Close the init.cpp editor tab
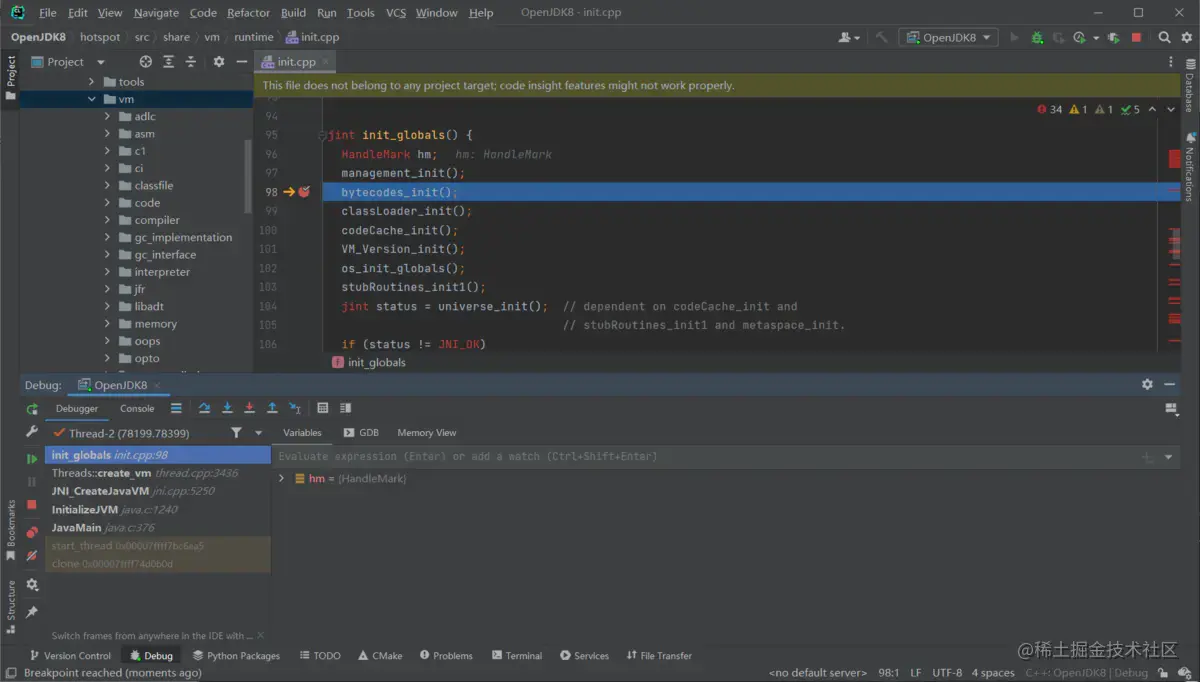Image resolution: width=1200 pixels, height=682 pixels. pyautogui.click(x=327, y=62)
